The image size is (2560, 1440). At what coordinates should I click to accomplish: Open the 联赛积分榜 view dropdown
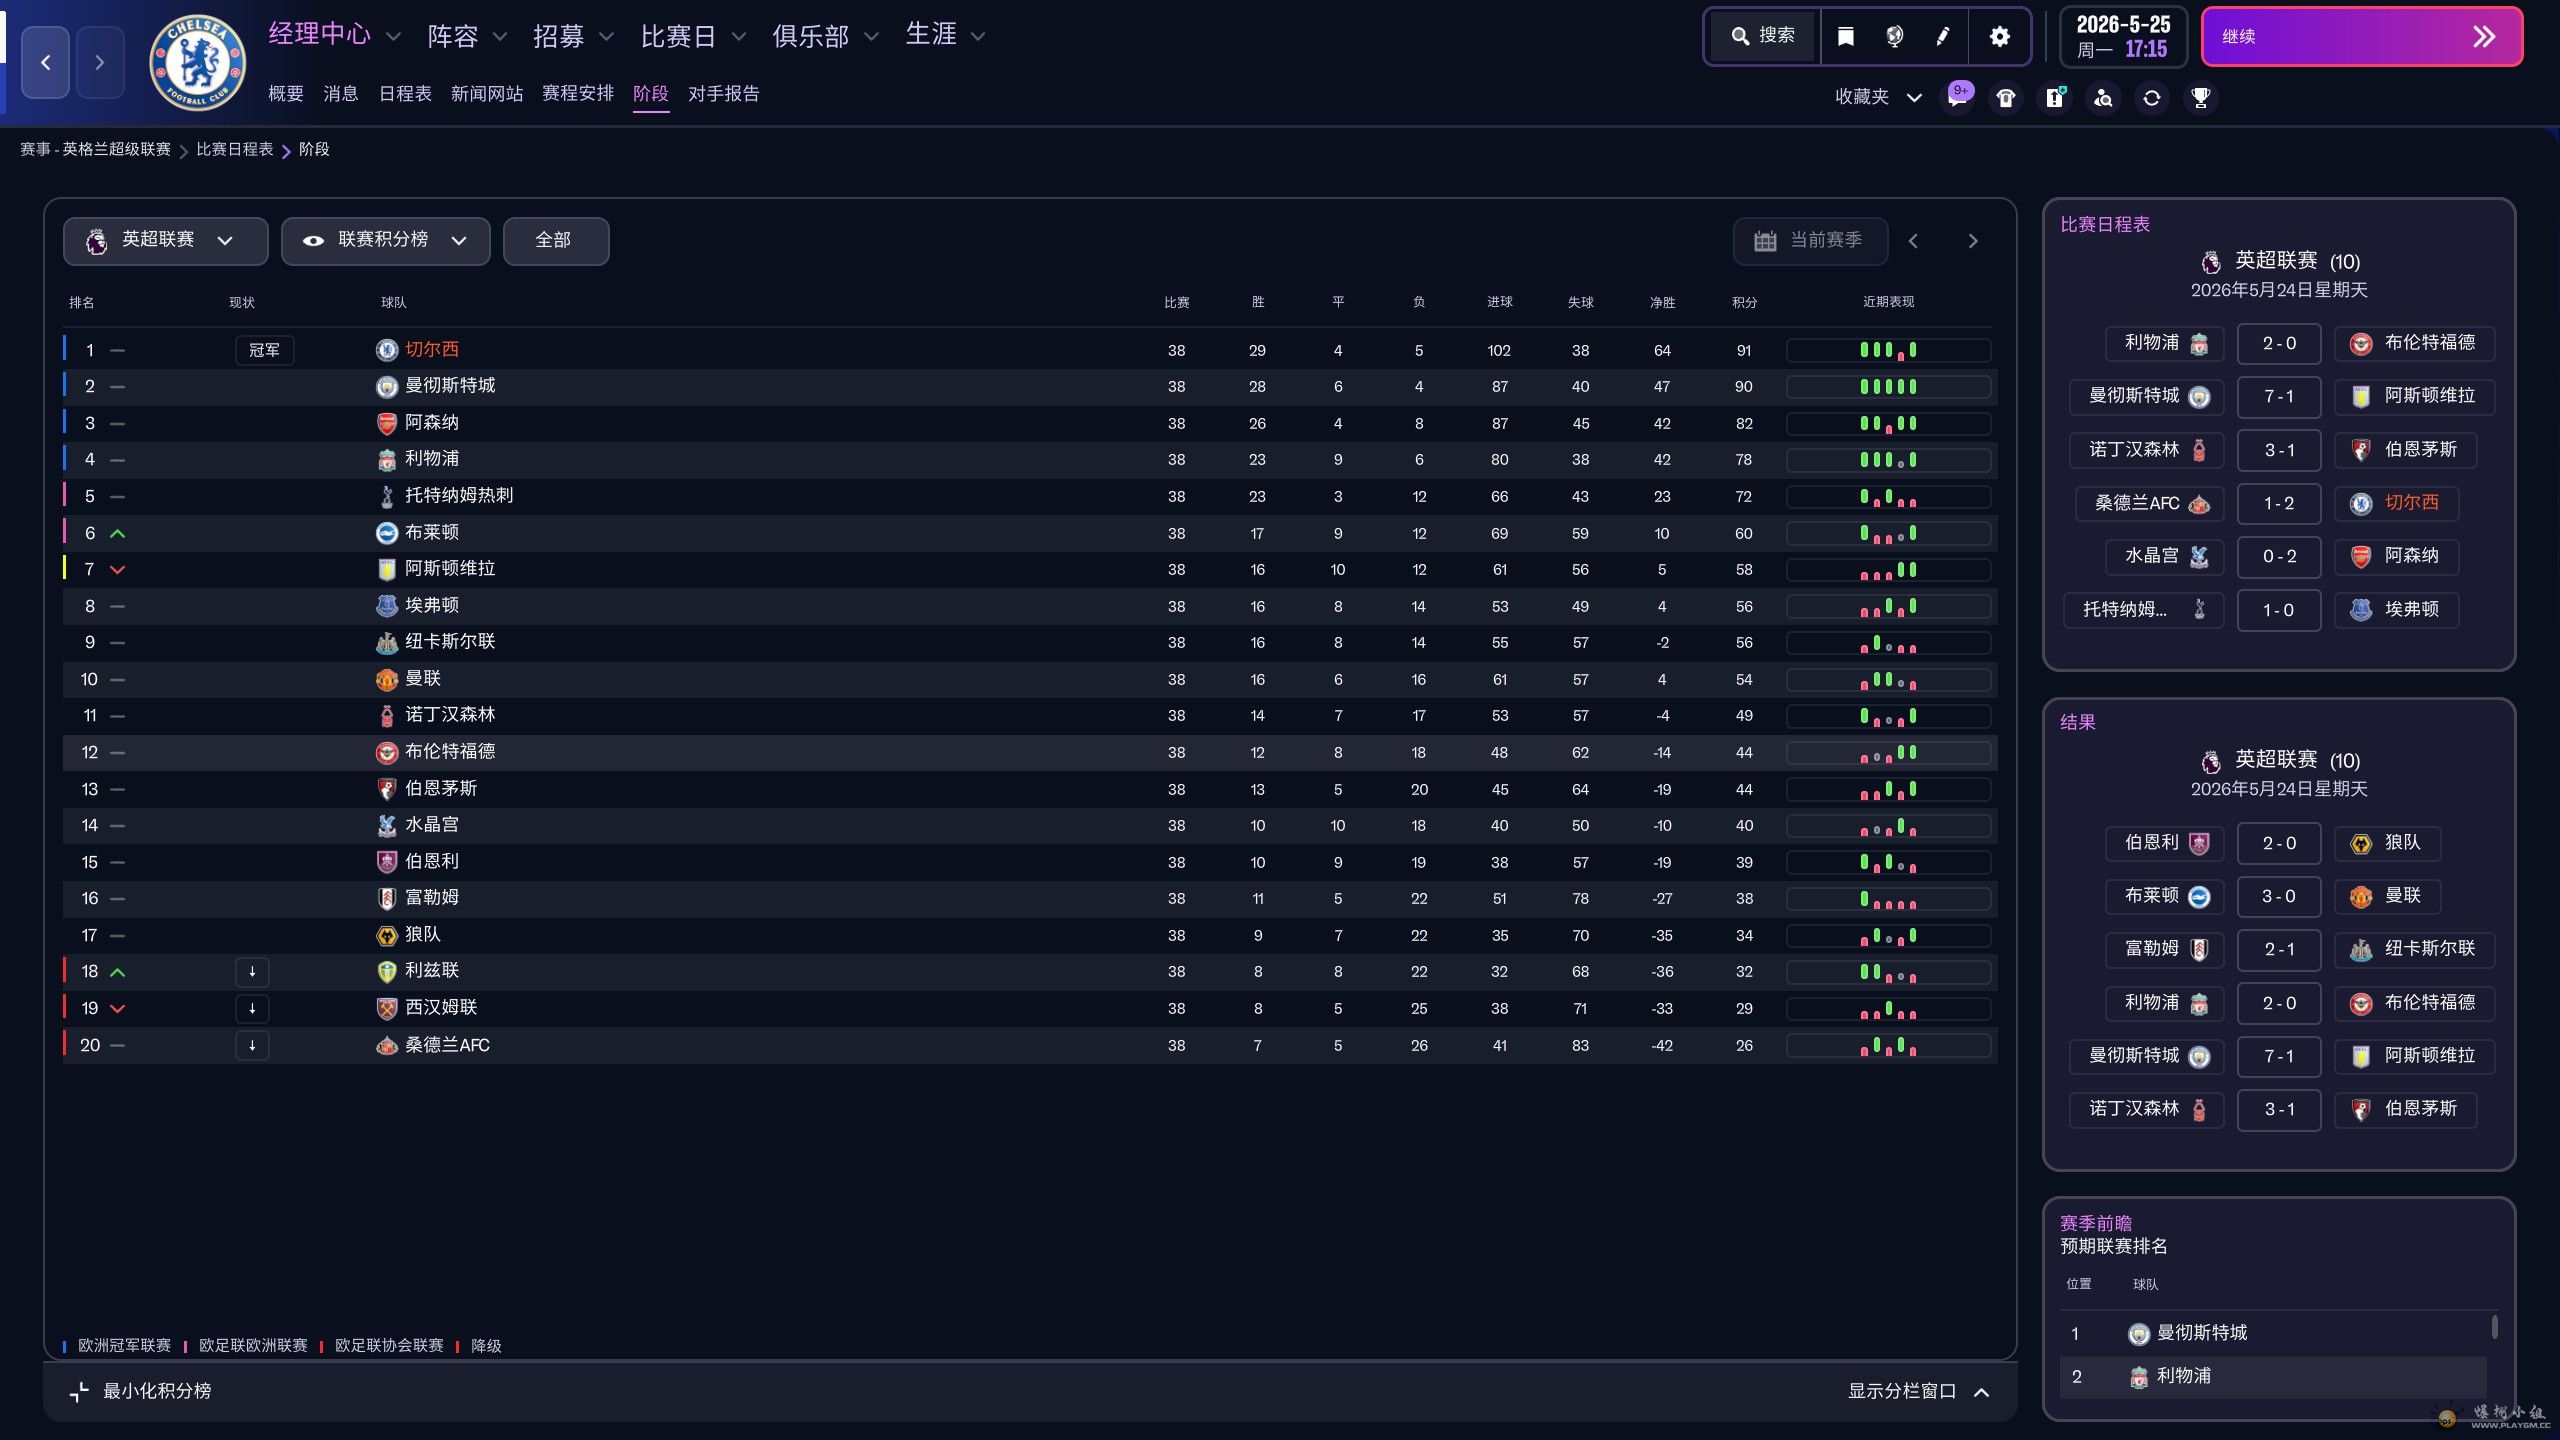pos(385,241)
